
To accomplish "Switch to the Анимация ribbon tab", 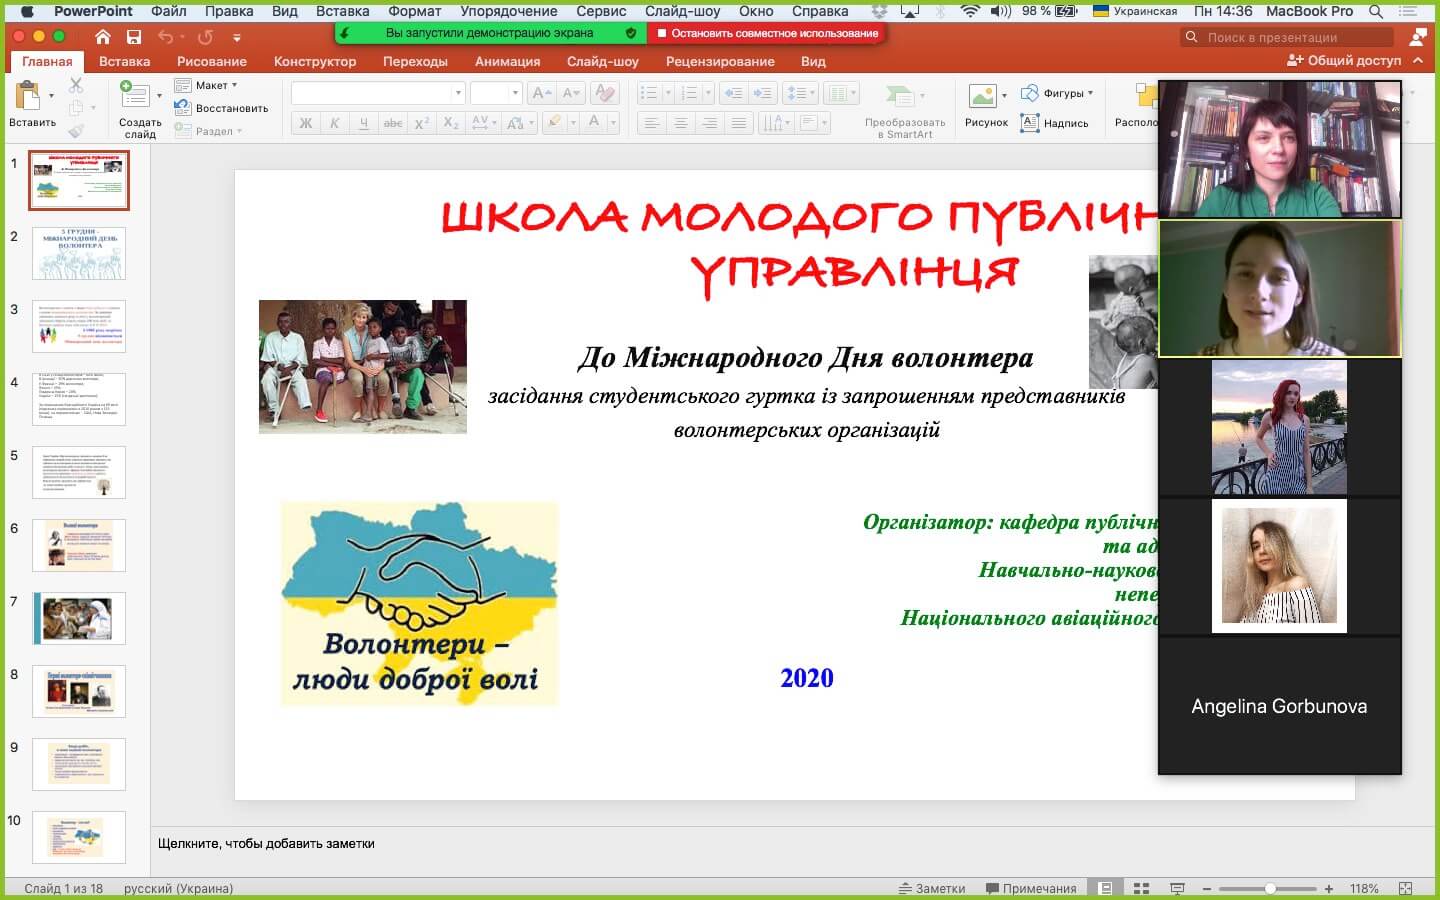I will coord(507,61).
